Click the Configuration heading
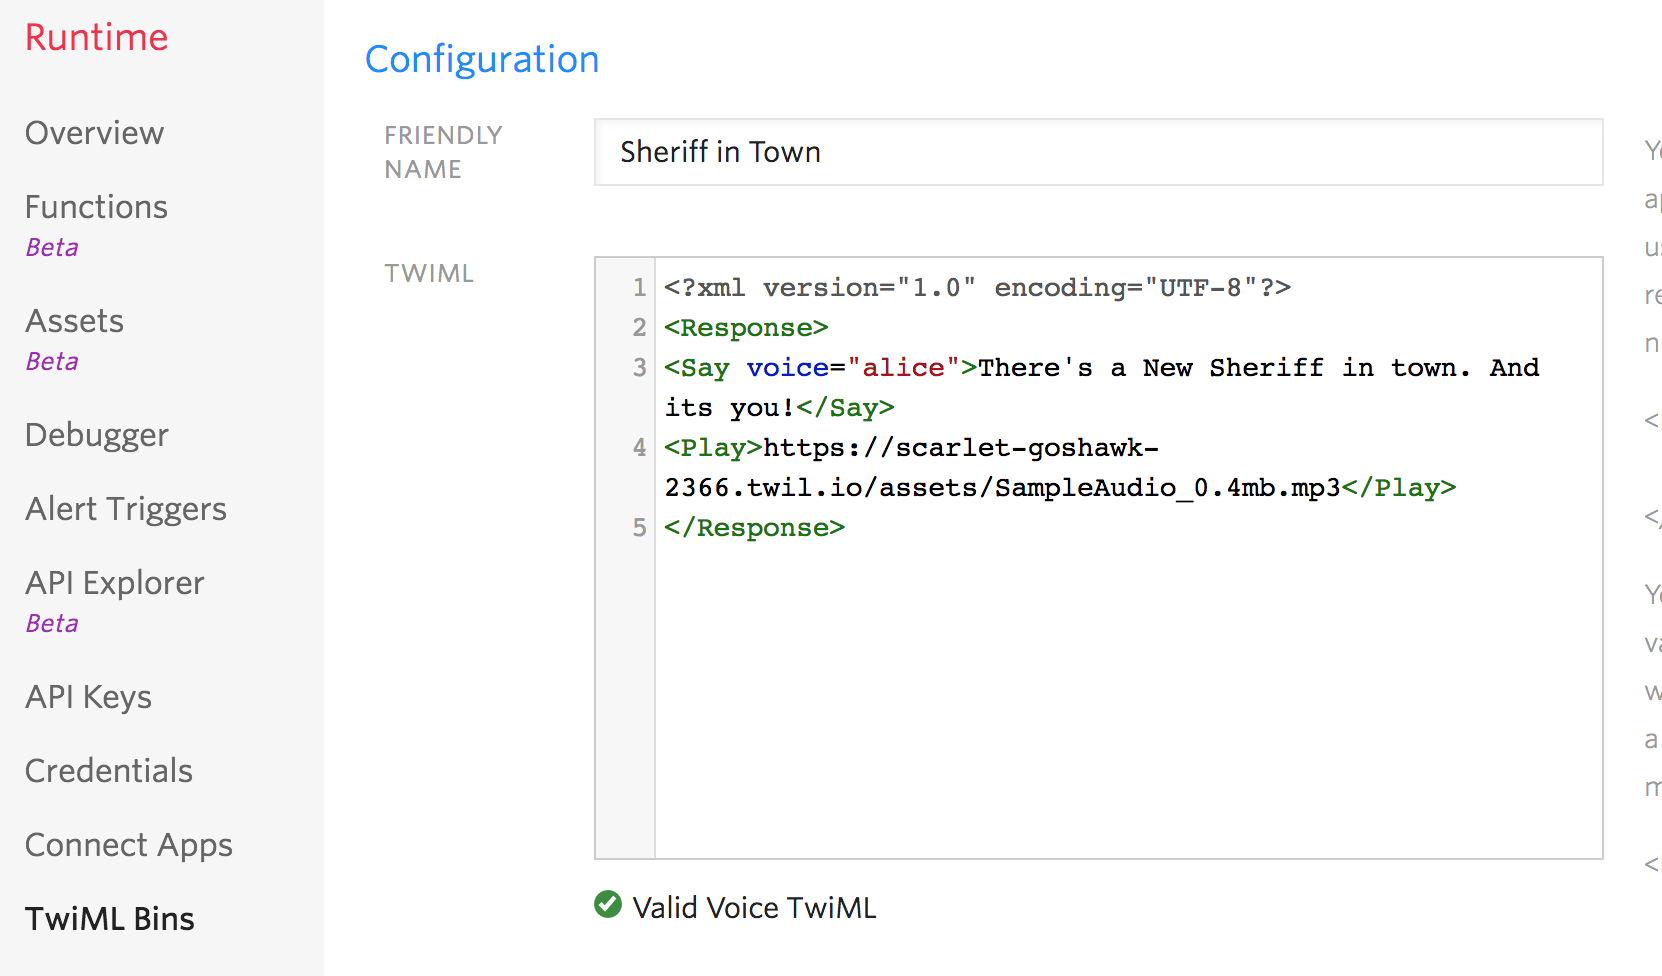The image size is (1662, 976). (x=481, y=59)
